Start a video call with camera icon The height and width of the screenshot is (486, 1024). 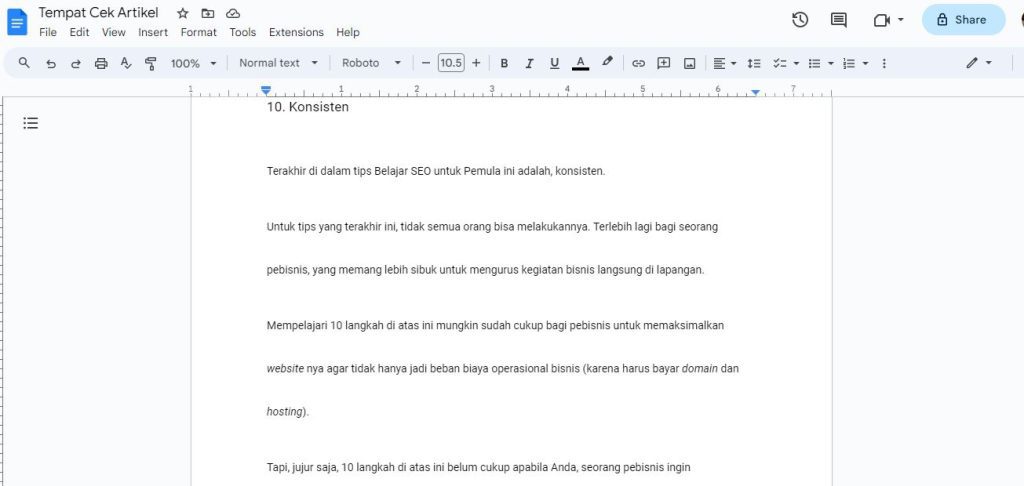coord(882,20)
